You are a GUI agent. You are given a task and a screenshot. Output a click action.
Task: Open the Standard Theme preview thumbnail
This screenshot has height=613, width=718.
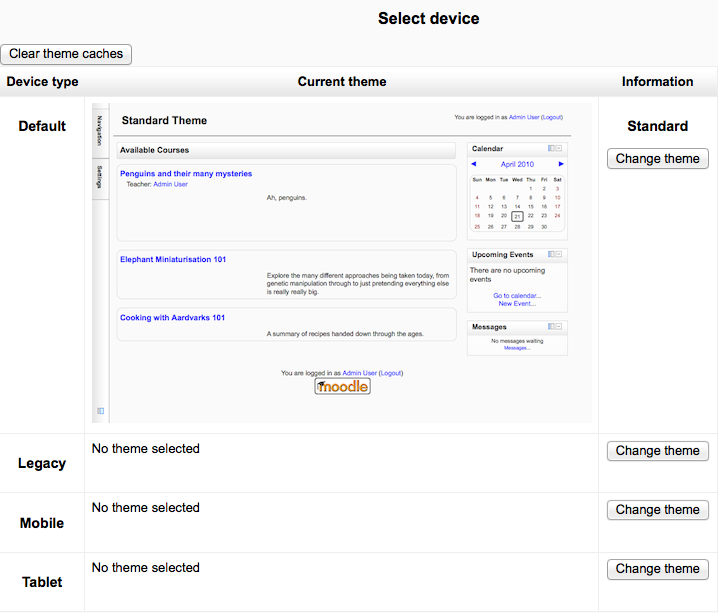point(342,263)
